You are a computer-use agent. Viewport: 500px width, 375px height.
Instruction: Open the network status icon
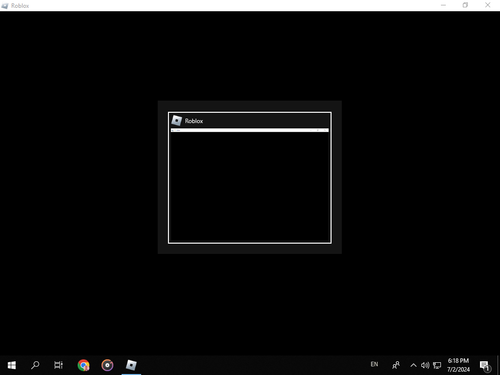(437, 365)
